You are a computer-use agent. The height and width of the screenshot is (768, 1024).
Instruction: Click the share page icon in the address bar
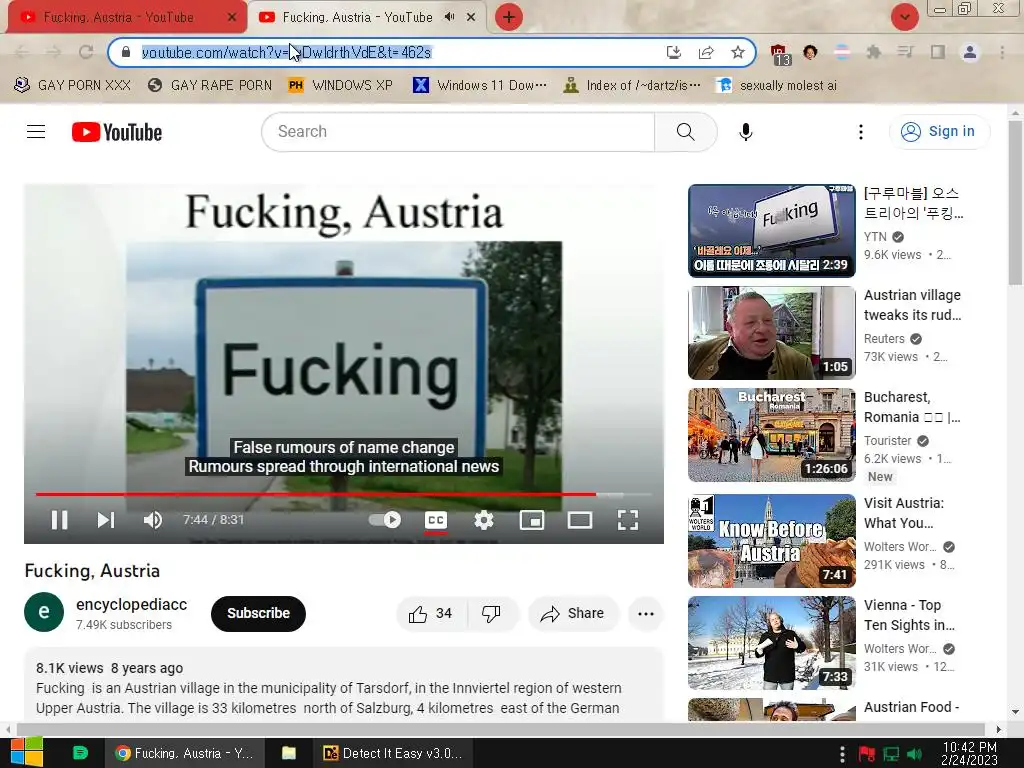706,52
